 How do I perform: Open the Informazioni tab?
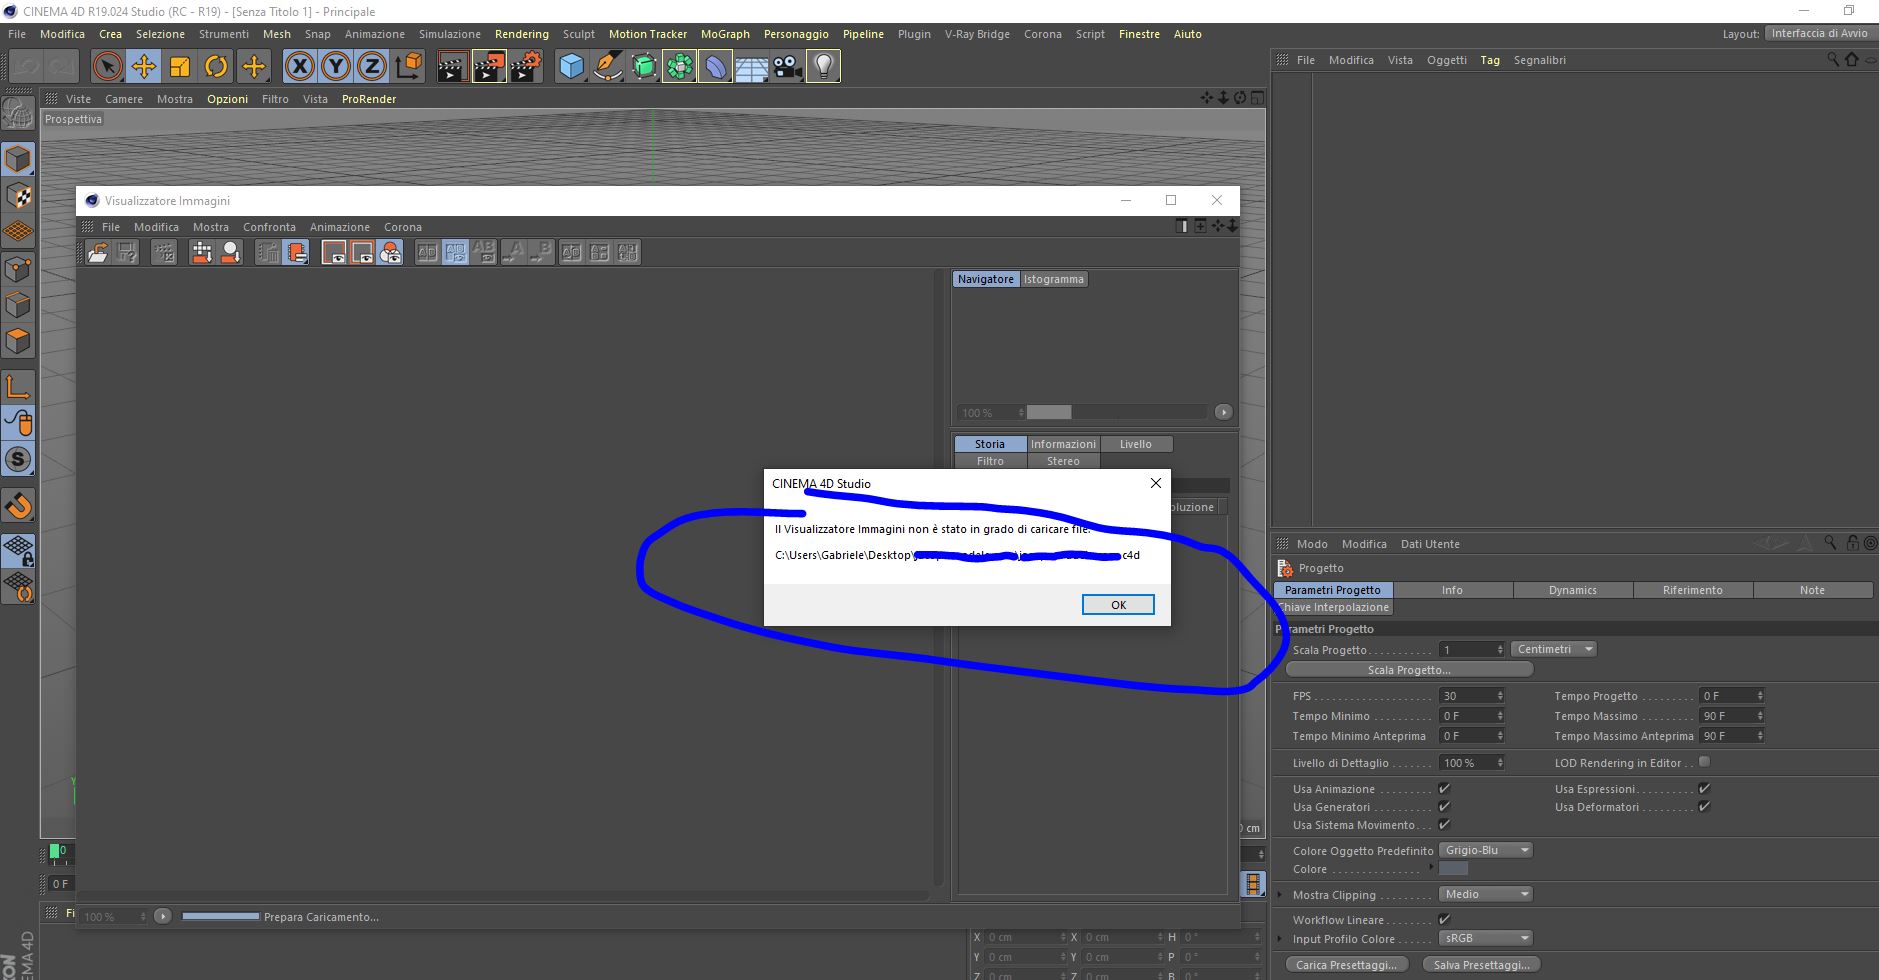click(x=1063, y=444)
